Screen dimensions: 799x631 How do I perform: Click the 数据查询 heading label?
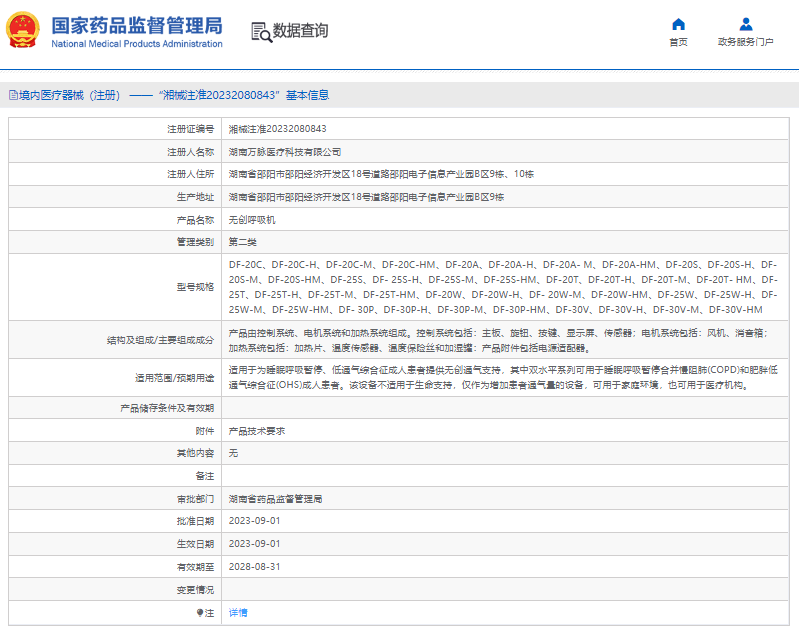point(300,31)
